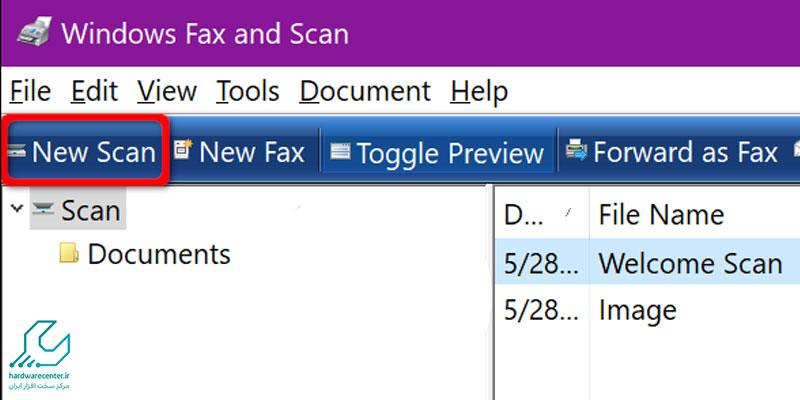Click the Documents folder icon
This screenshot has width=800, height=400.
pos(69,253)
